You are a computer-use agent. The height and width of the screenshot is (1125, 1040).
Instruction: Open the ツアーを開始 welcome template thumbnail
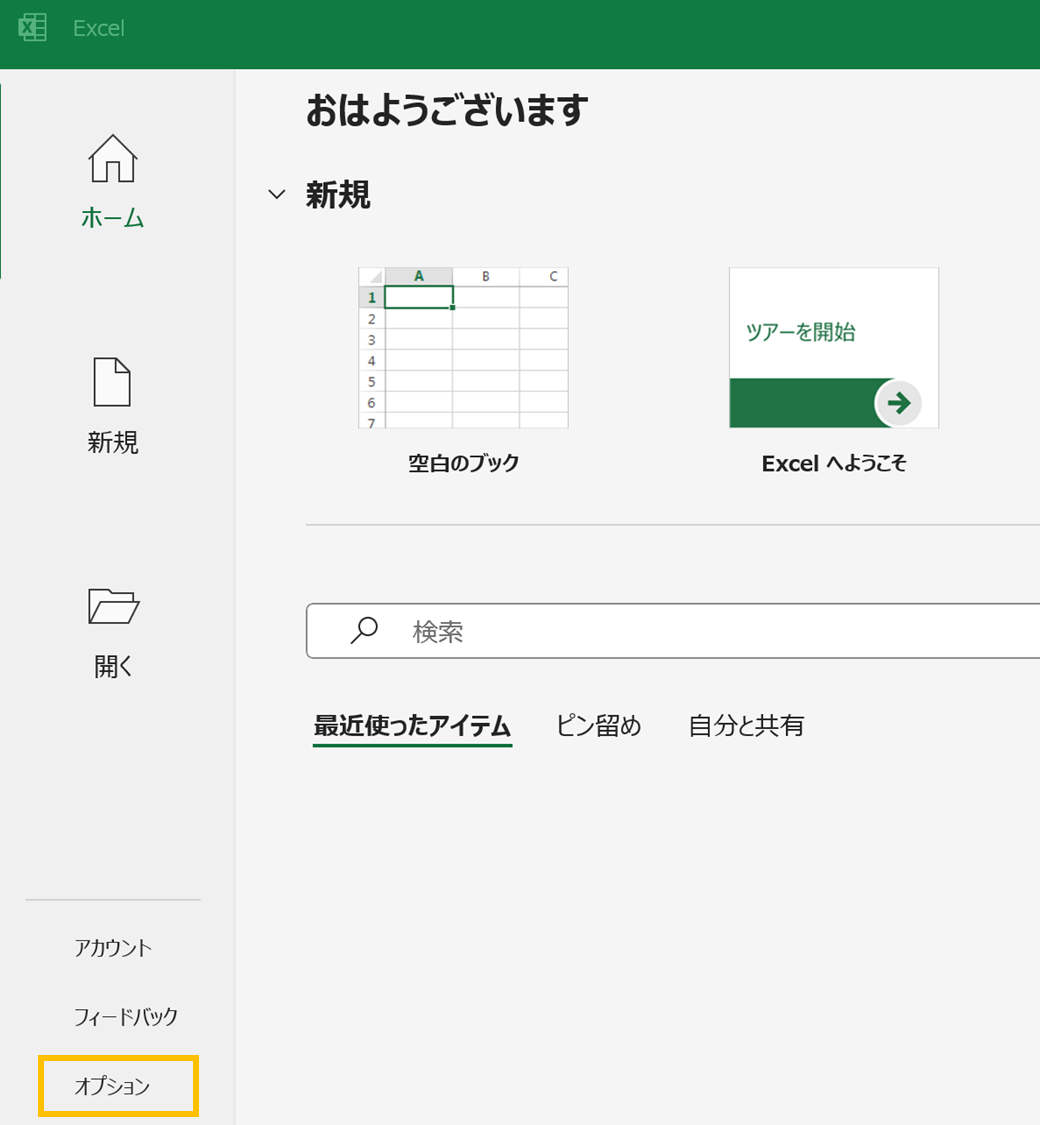coord(834,348)
